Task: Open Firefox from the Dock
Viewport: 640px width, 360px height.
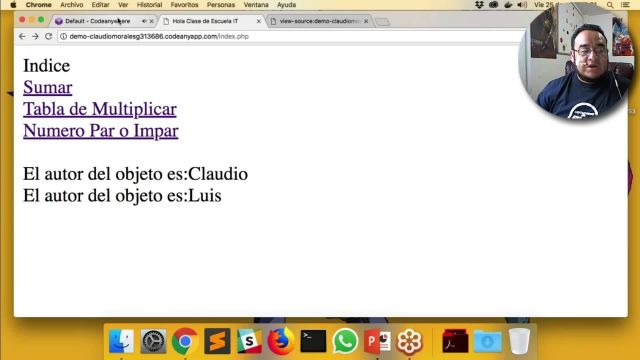Action: (281, 341)
